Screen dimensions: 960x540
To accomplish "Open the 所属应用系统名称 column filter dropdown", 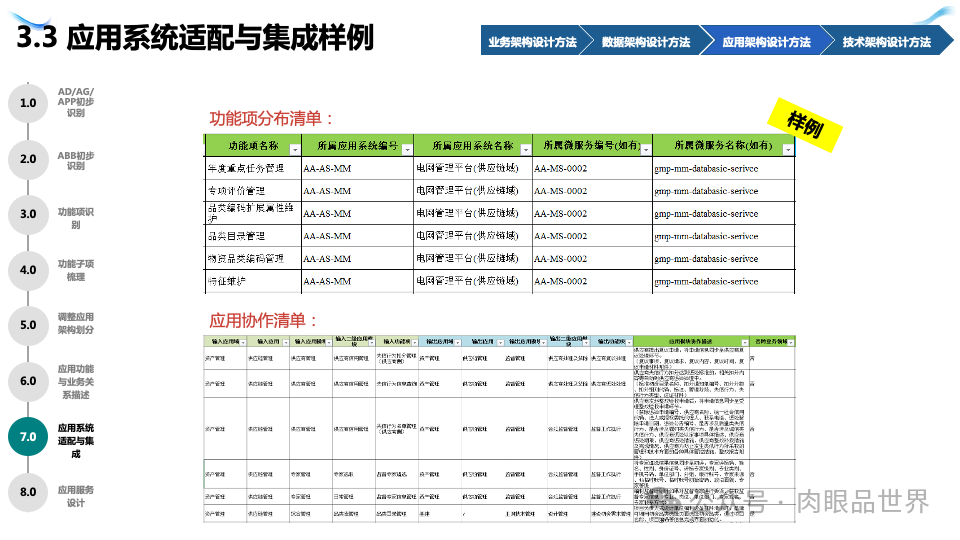I will point(525,150).
